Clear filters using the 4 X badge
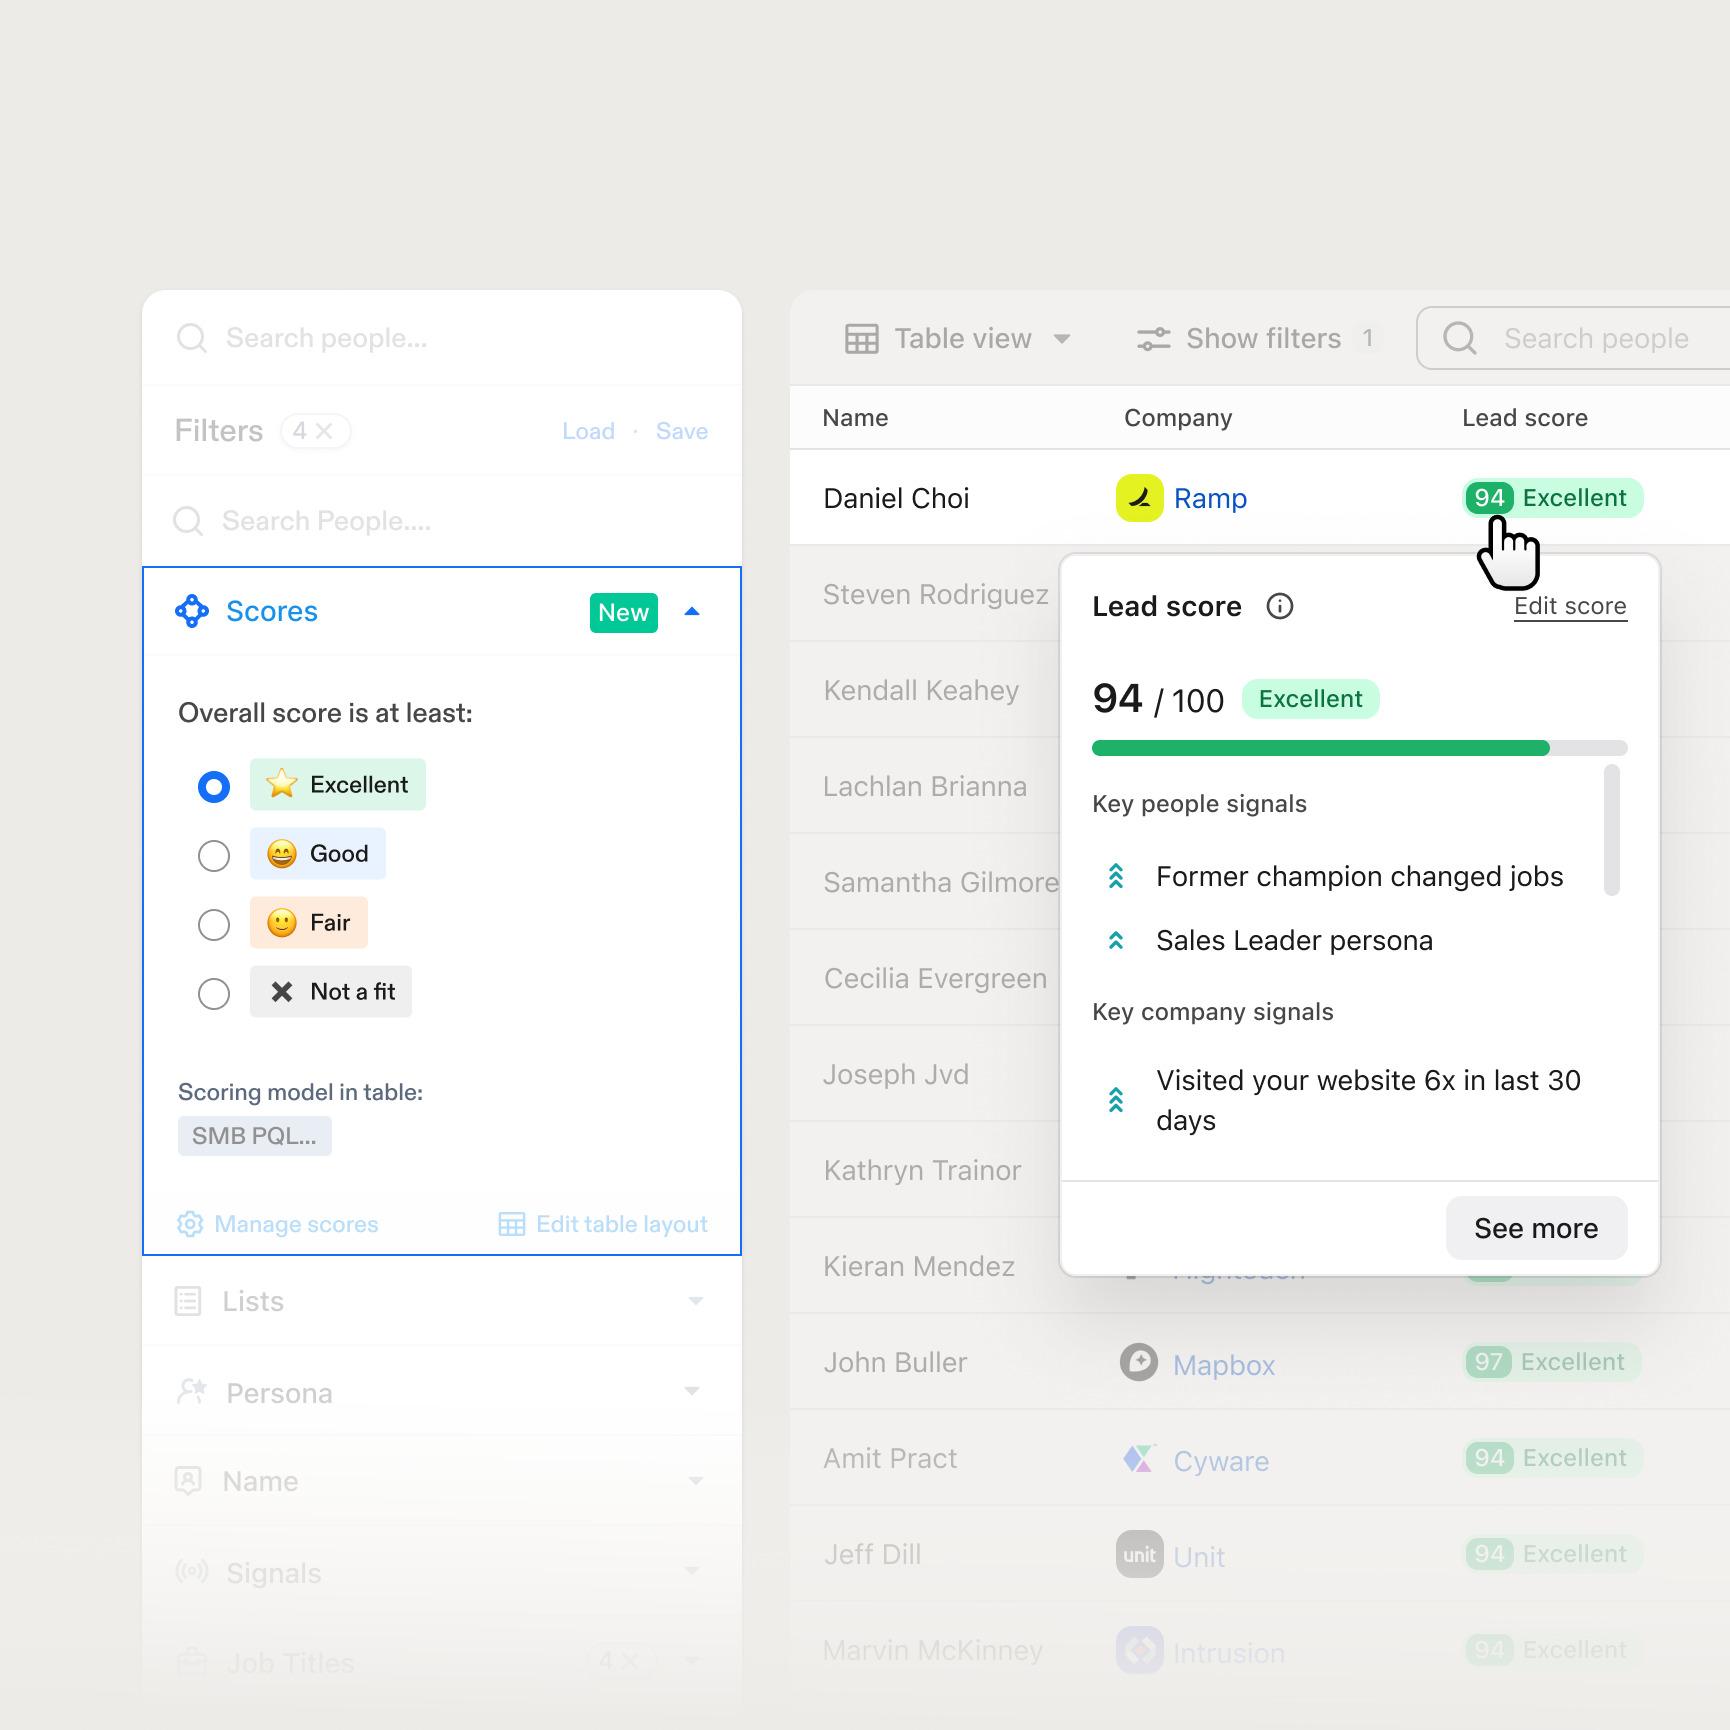The width and height of the screenshot is (1730, 1730). (x=314, y=431)
